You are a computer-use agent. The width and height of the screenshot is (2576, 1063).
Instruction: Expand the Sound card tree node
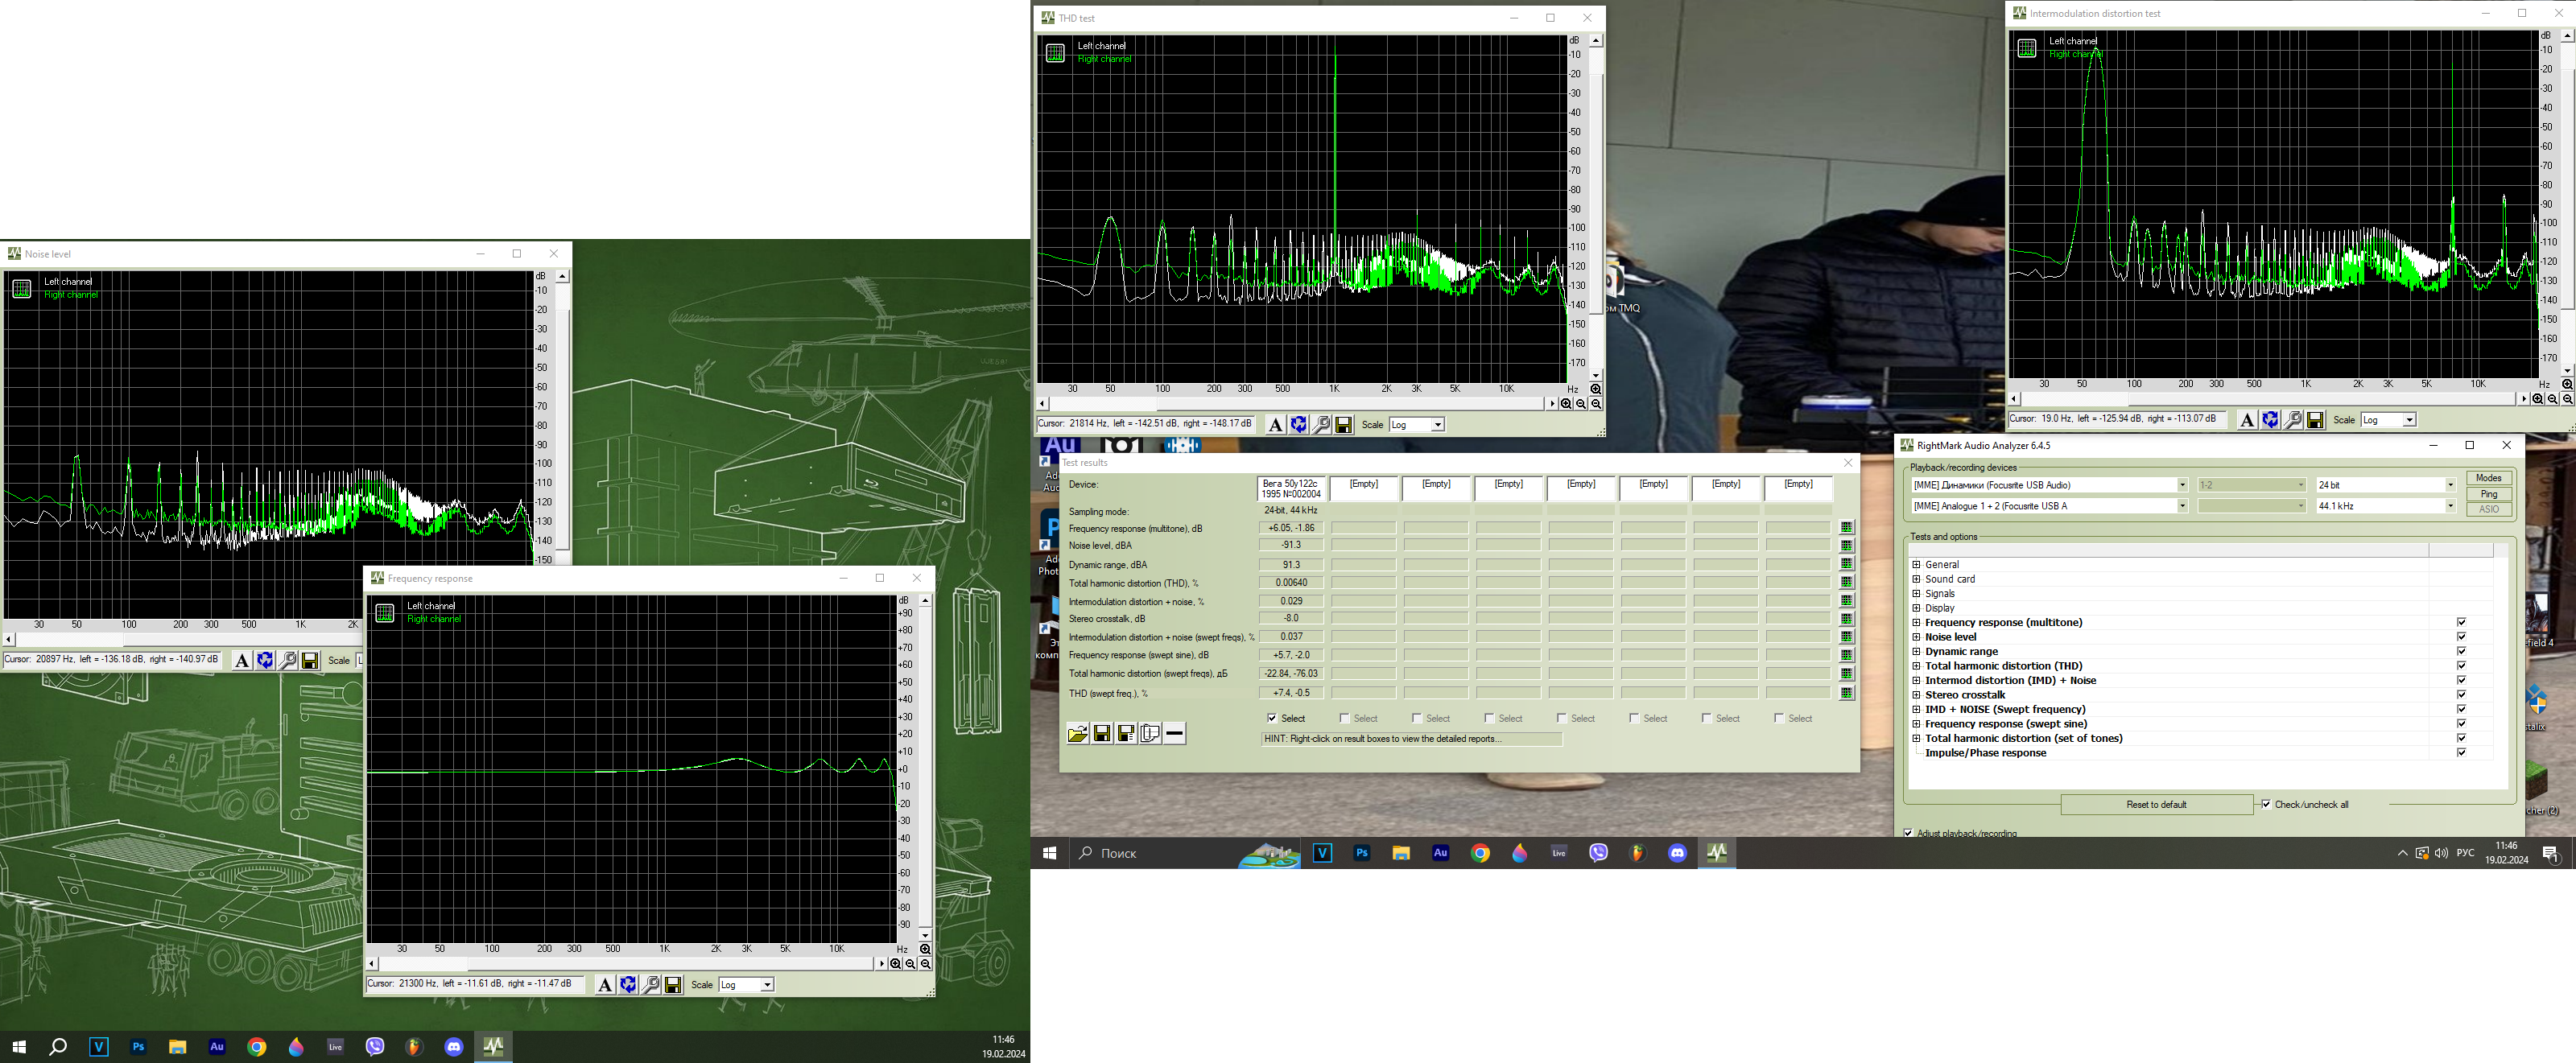(1916, 580)
